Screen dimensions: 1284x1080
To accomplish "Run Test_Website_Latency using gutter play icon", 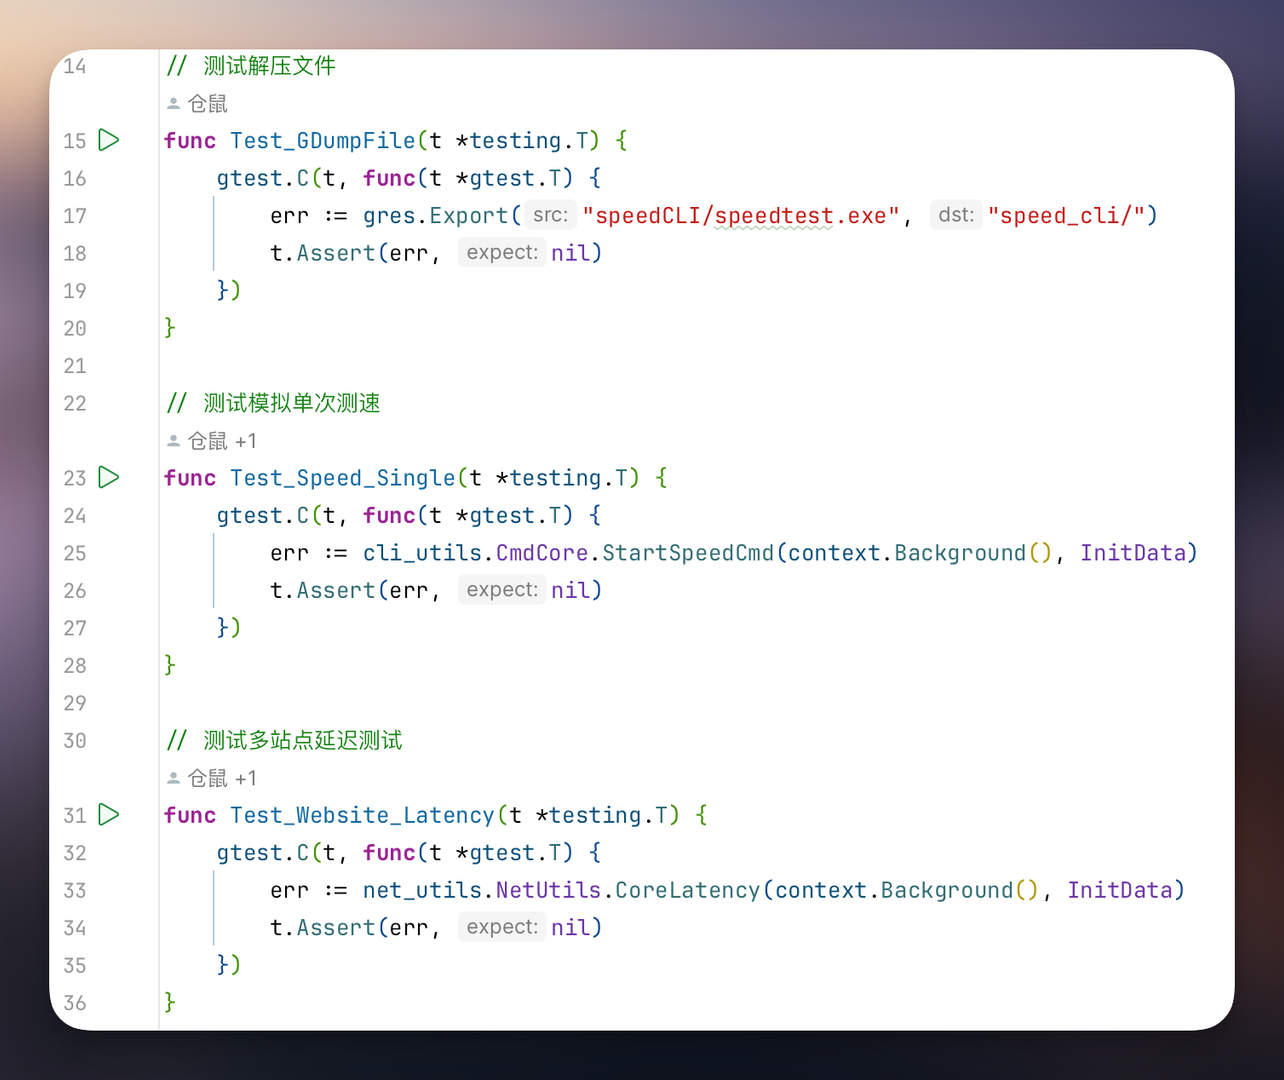I will point(109,814).
